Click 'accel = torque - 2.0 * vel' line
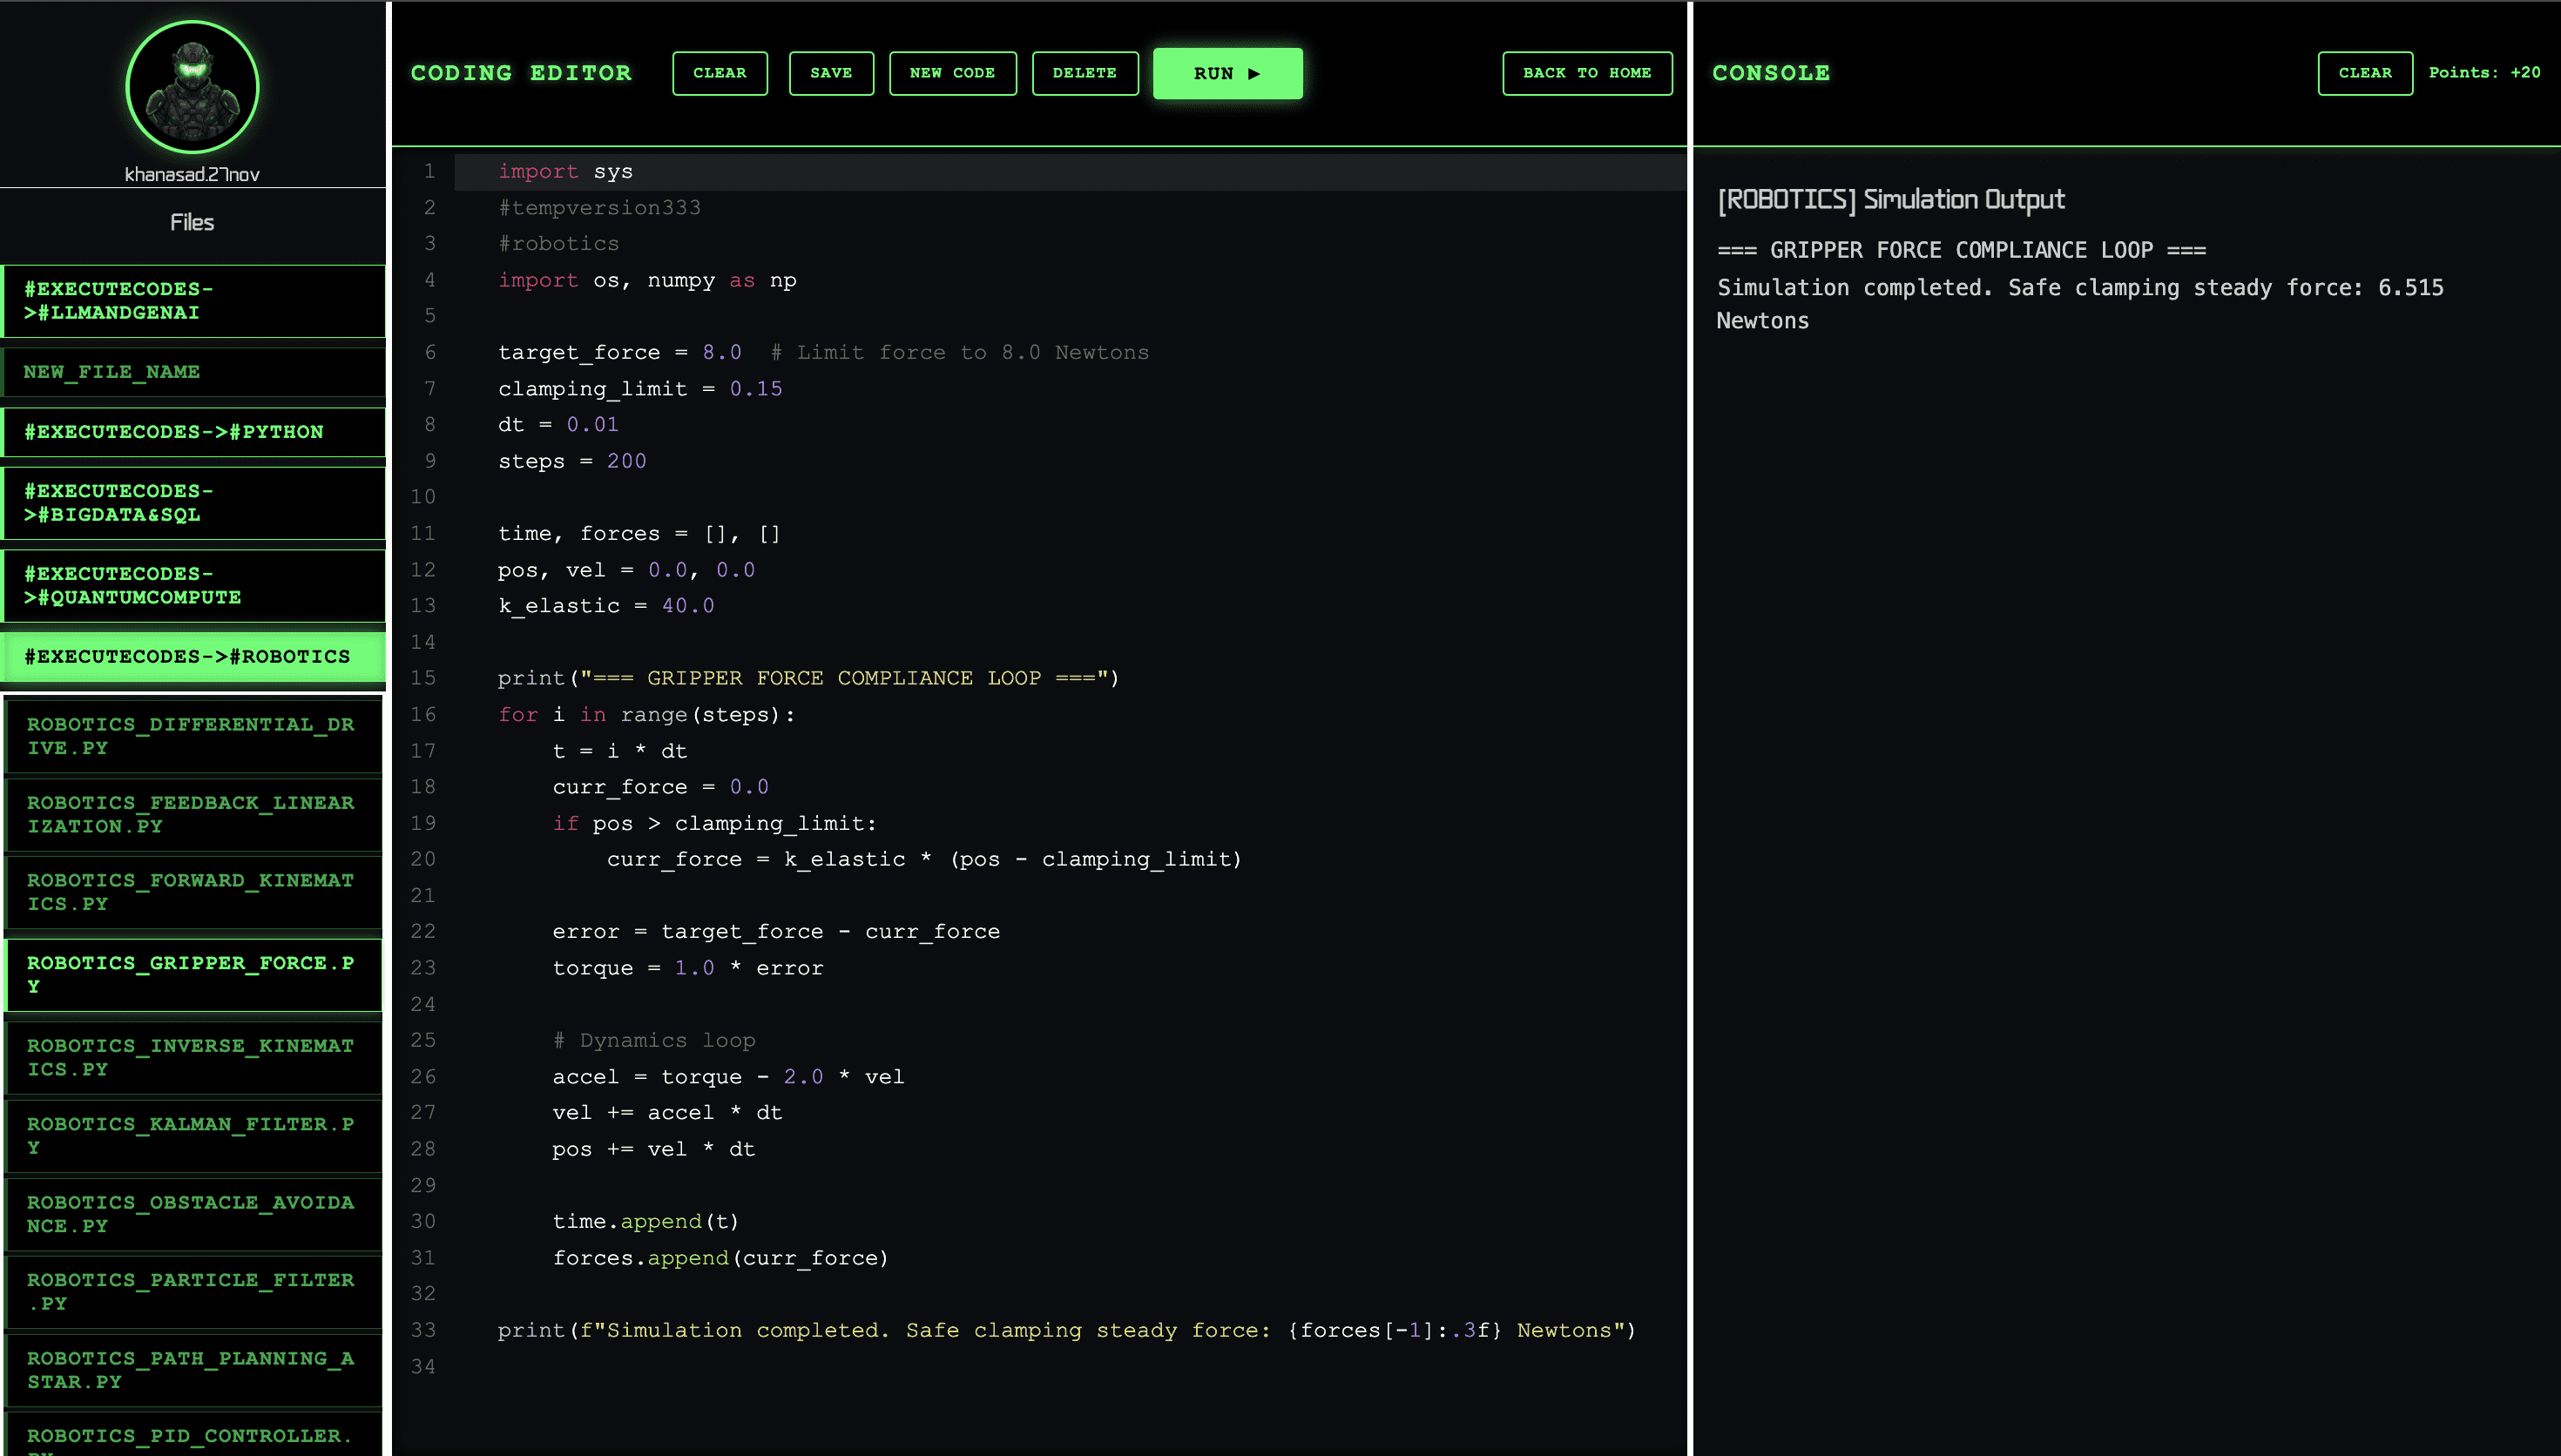 pyautogui.click(x=728, y=1077)
